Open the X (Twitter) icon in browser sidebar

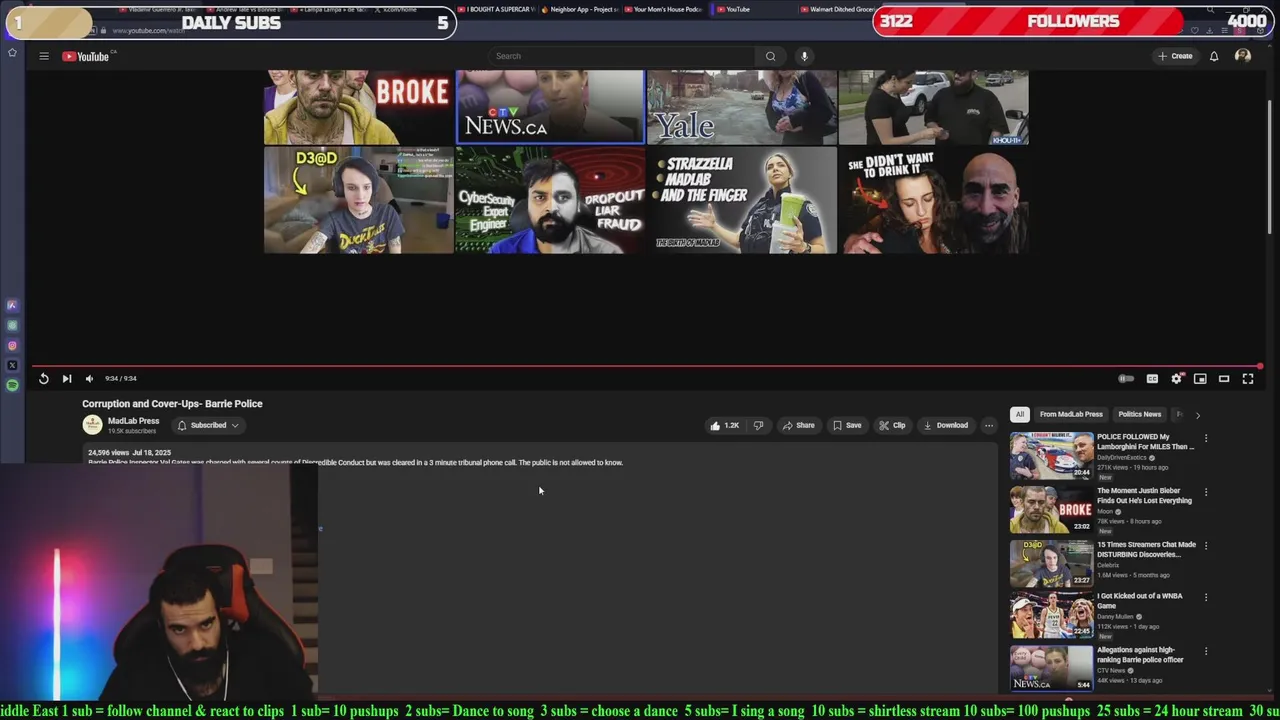pyautogui.click(x=12, y=365)
